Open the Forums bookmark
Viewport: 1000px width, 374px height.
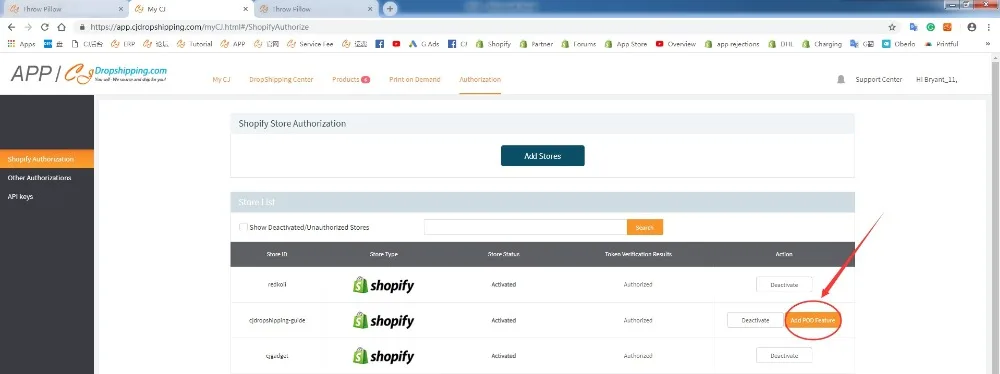(578, 44)
